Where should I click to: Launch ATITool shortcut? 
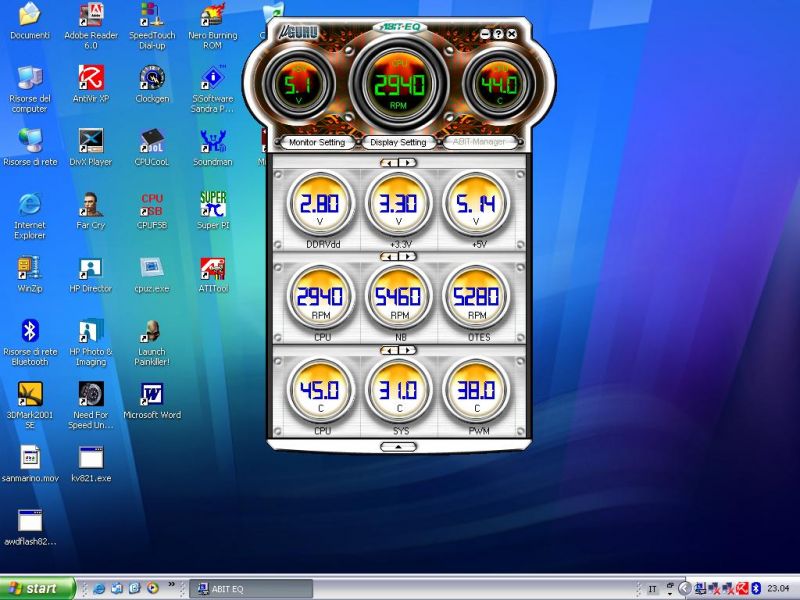coord(213,274)
